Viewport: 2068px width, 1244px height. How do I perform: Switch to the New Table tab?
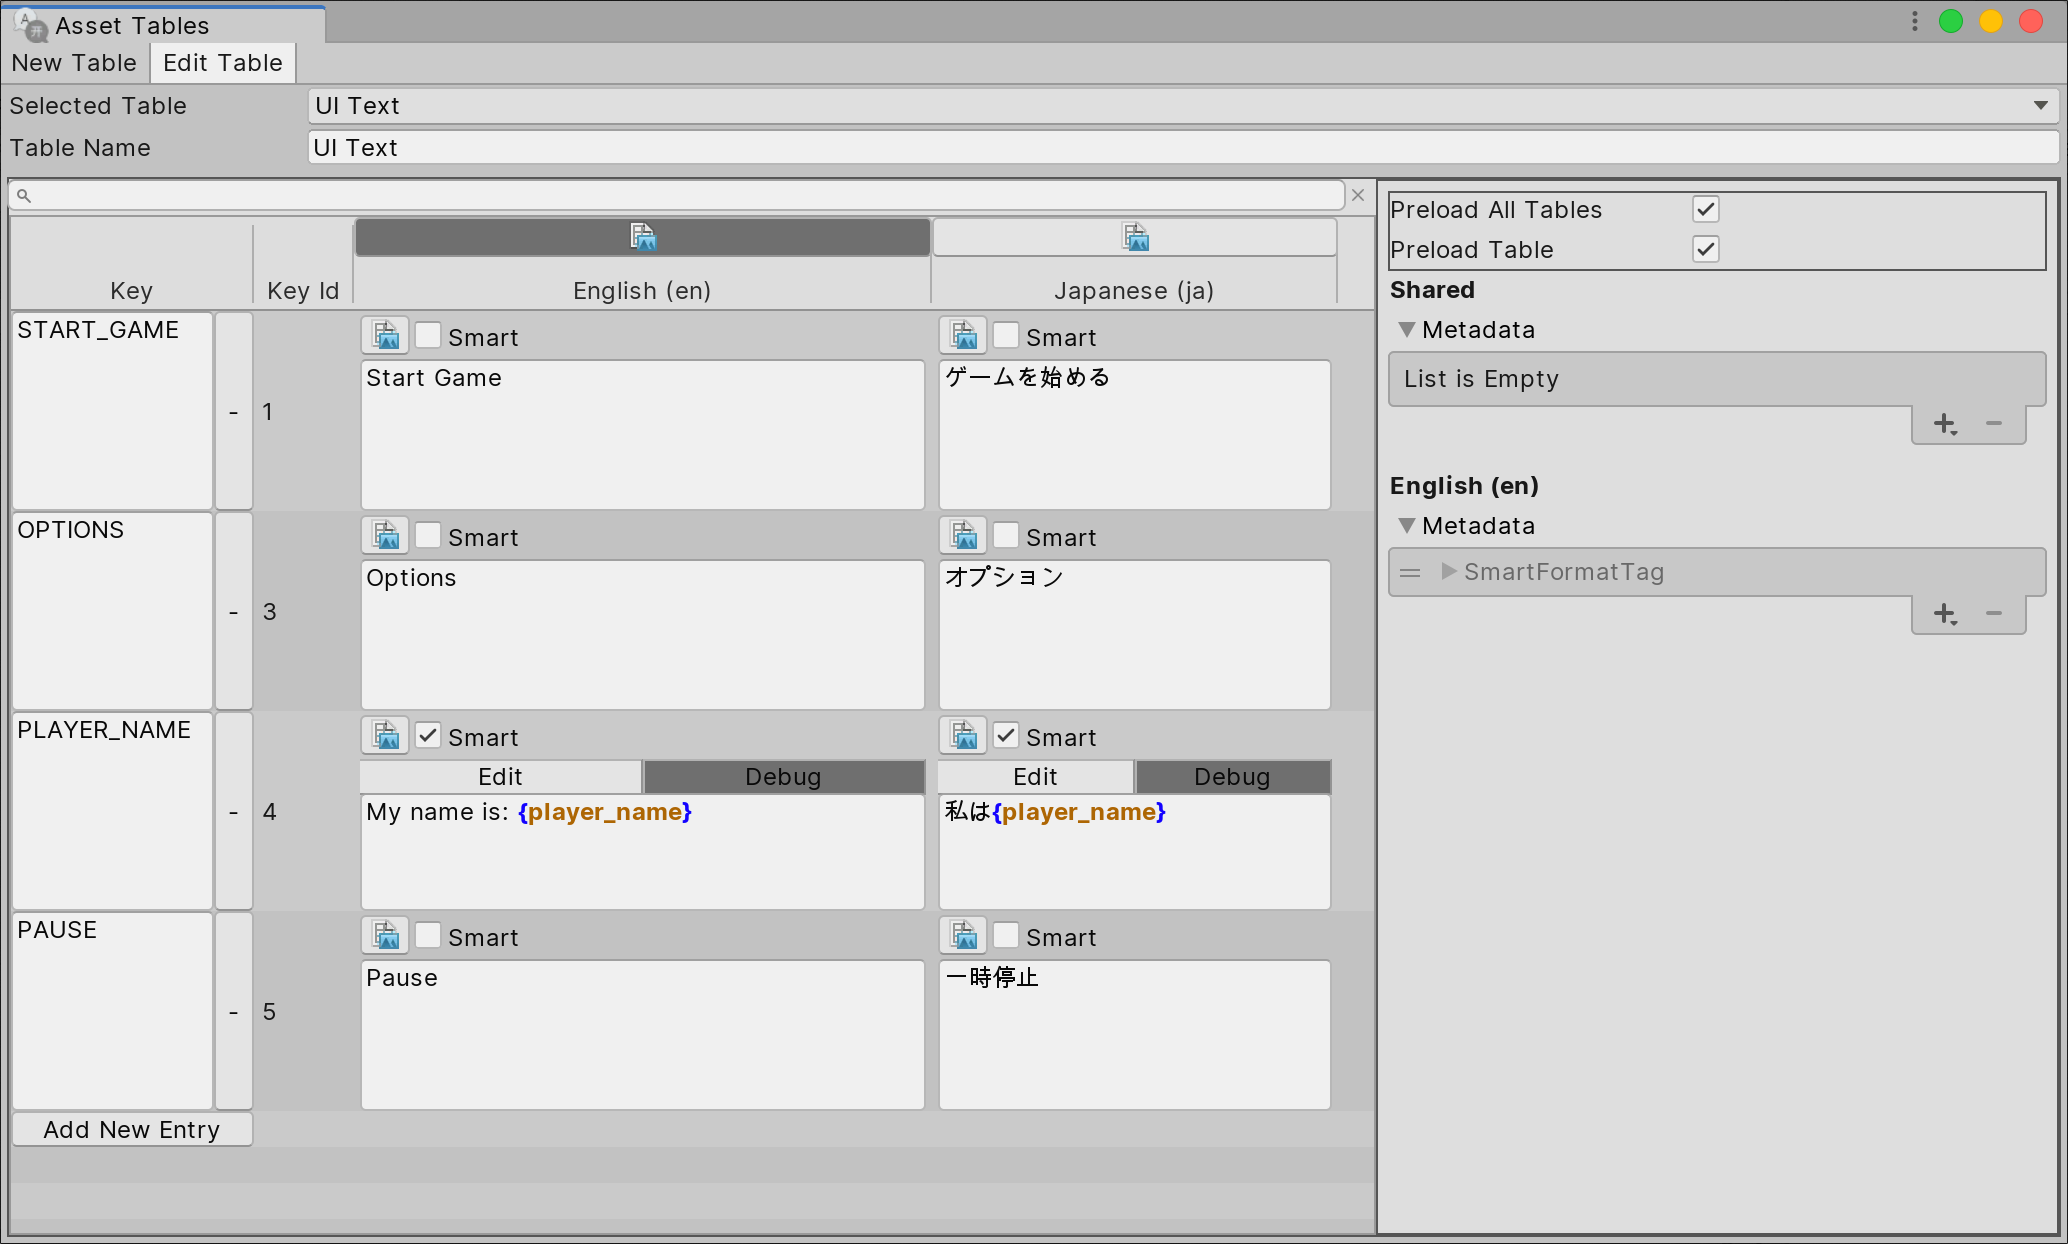(74, 62)
